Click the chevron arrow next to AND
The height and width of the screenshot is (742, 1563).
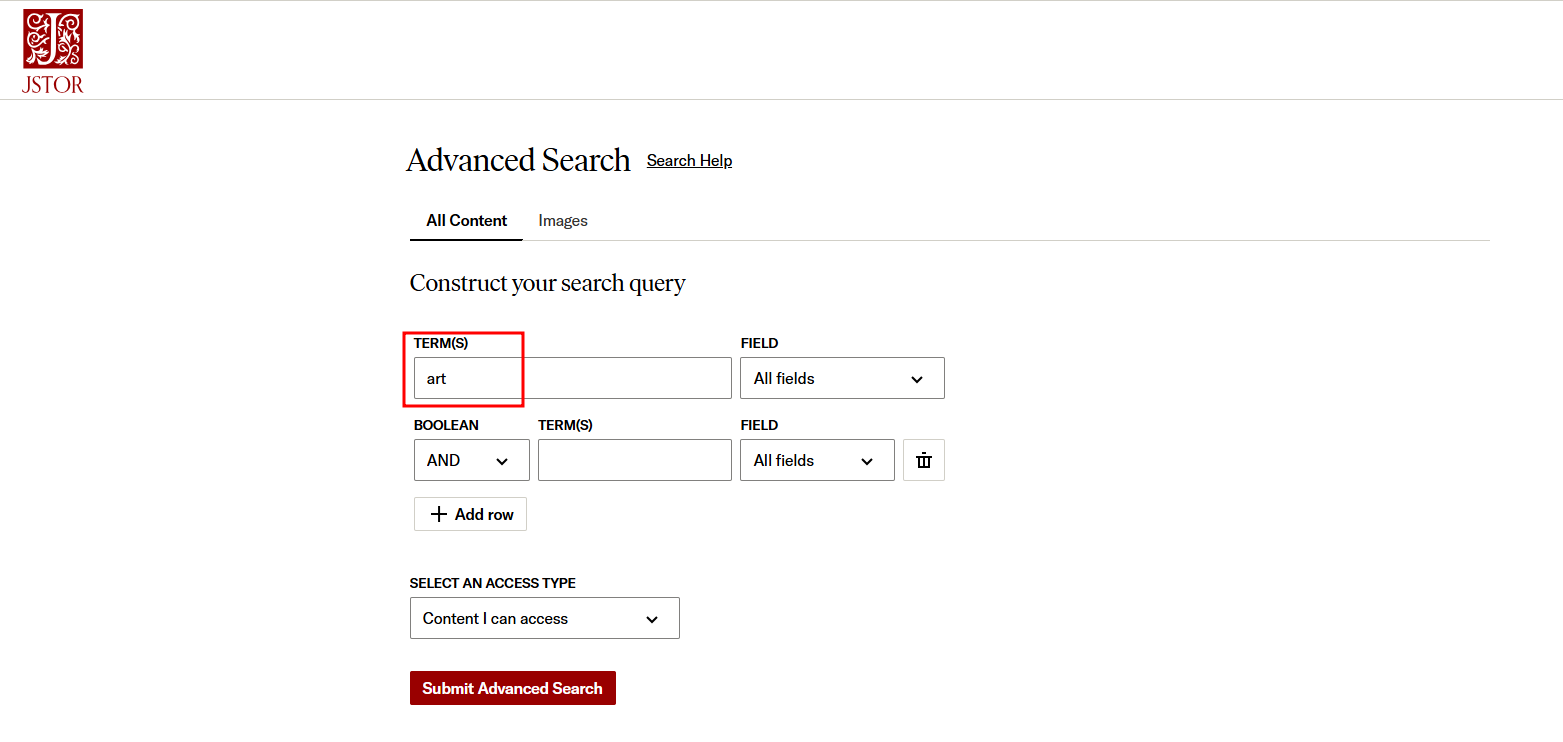point(502,461)
